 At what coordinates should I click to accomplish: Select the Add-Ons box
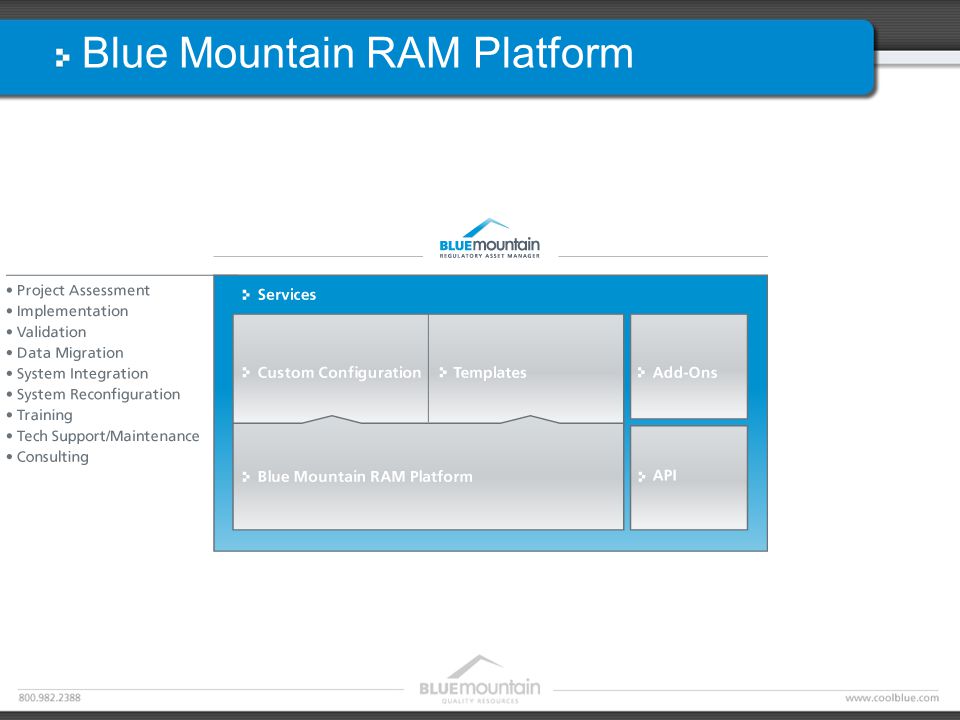pos(689,367)
